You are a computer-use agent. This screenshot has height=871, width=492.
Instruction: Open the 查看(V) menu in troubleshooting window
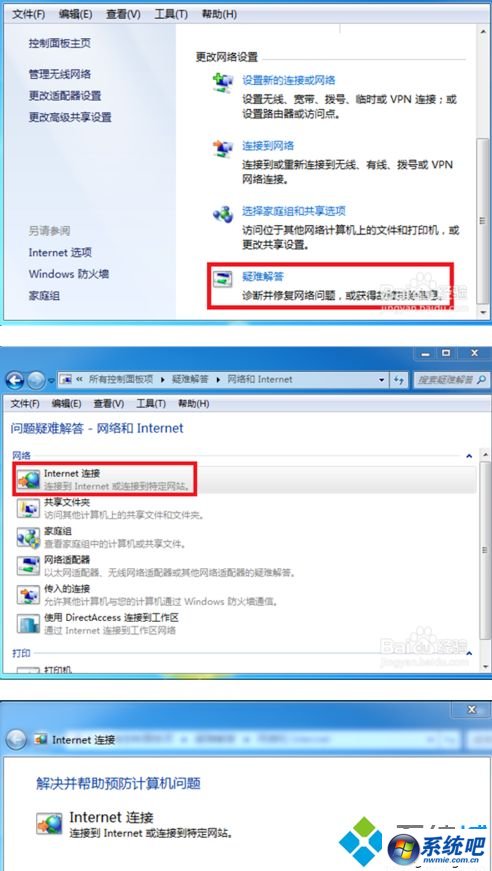coord(109,403)
